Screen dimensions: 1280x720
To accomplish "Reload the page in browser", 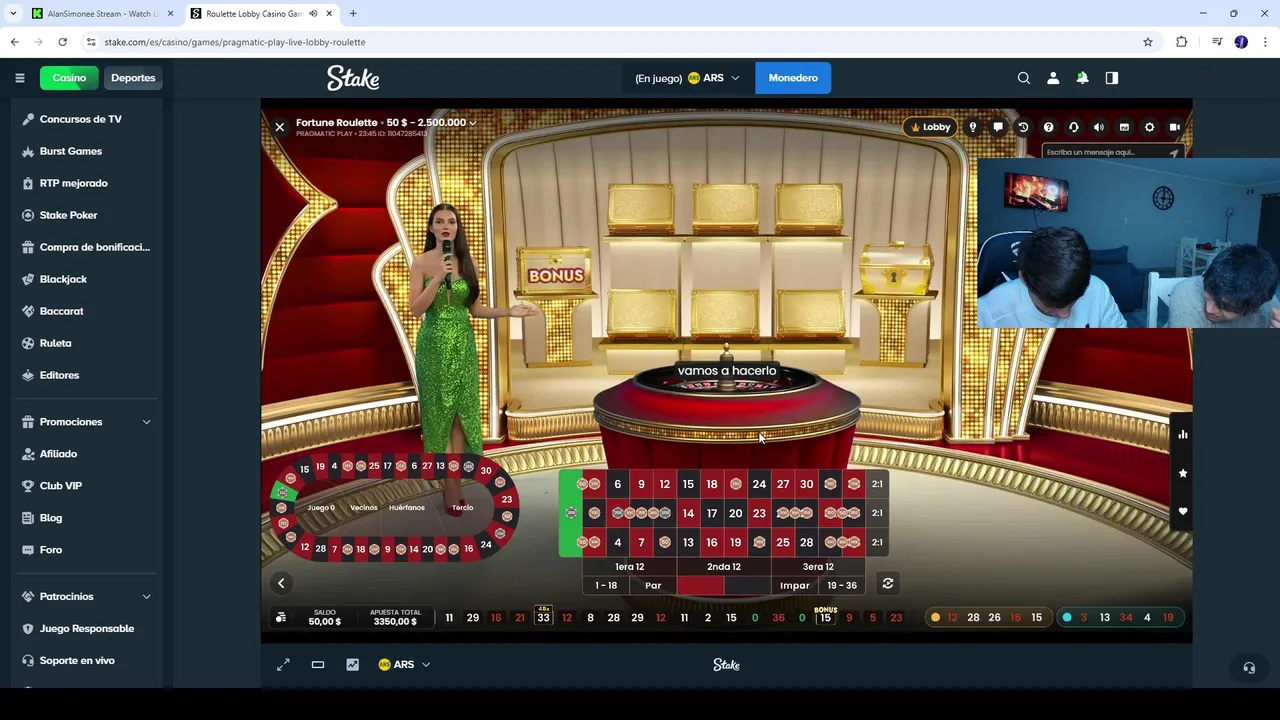I will [x=62, y=42].
